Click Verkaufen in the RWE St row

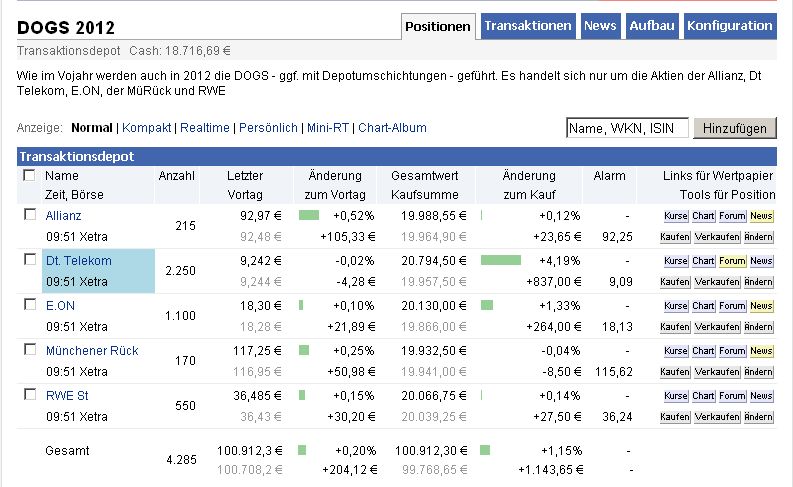[717, 417]
